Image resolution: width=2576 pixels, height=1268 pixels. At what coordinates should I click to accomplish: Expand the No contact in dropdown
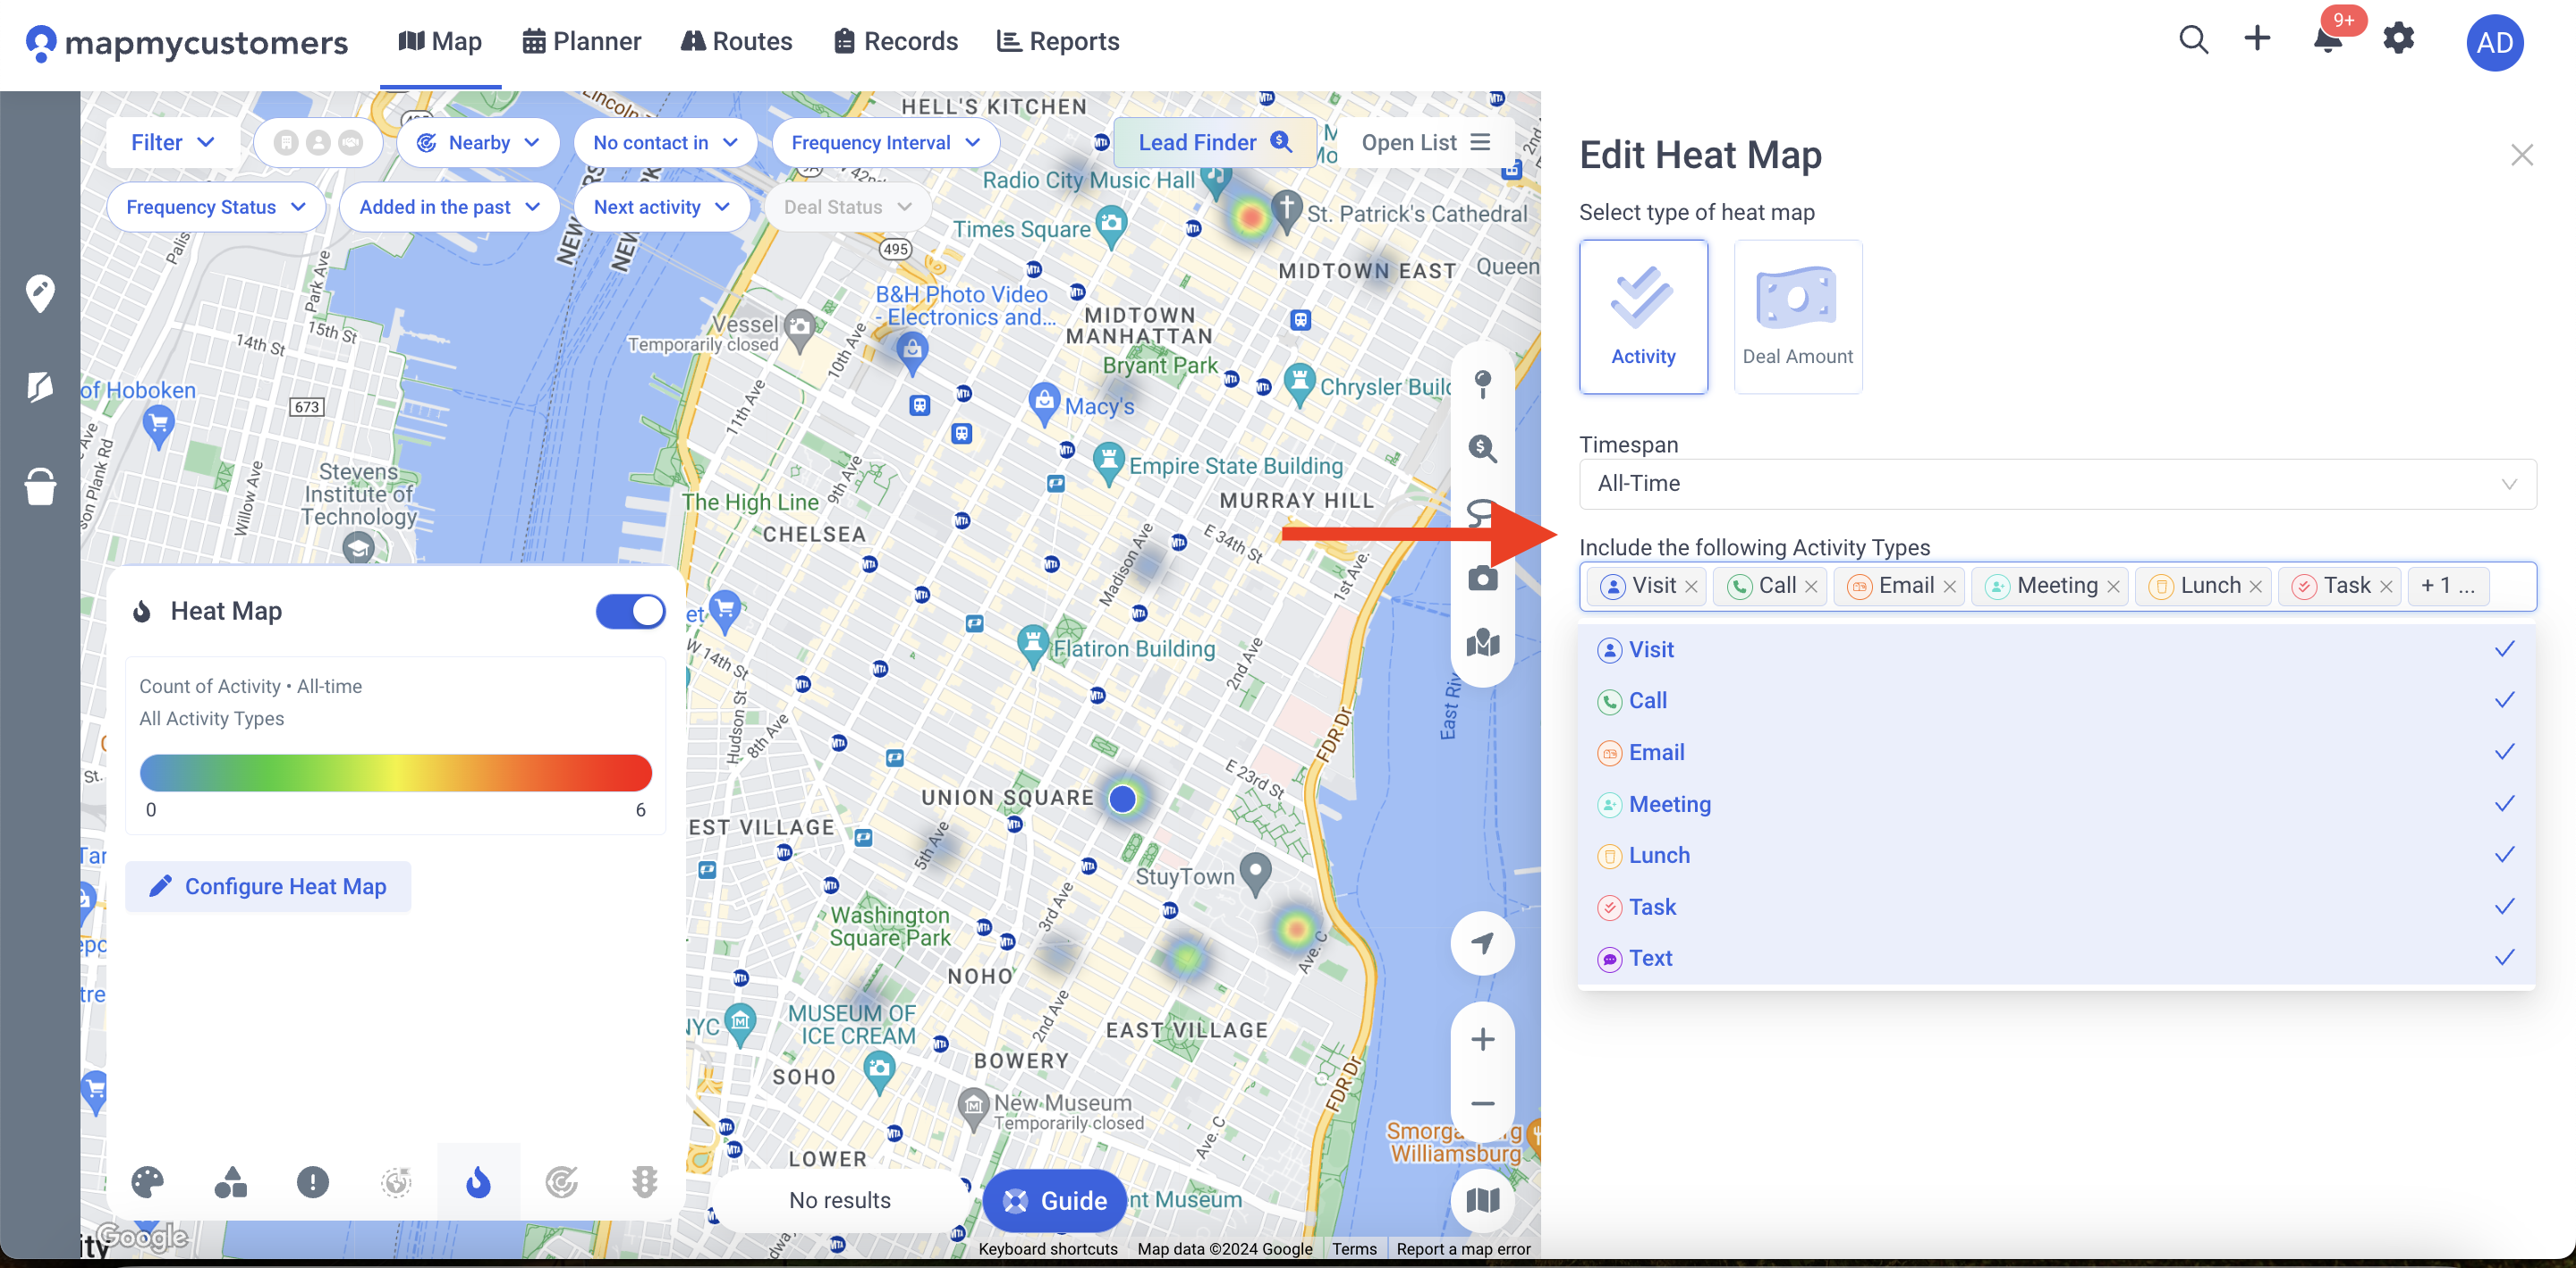(665, 143)
